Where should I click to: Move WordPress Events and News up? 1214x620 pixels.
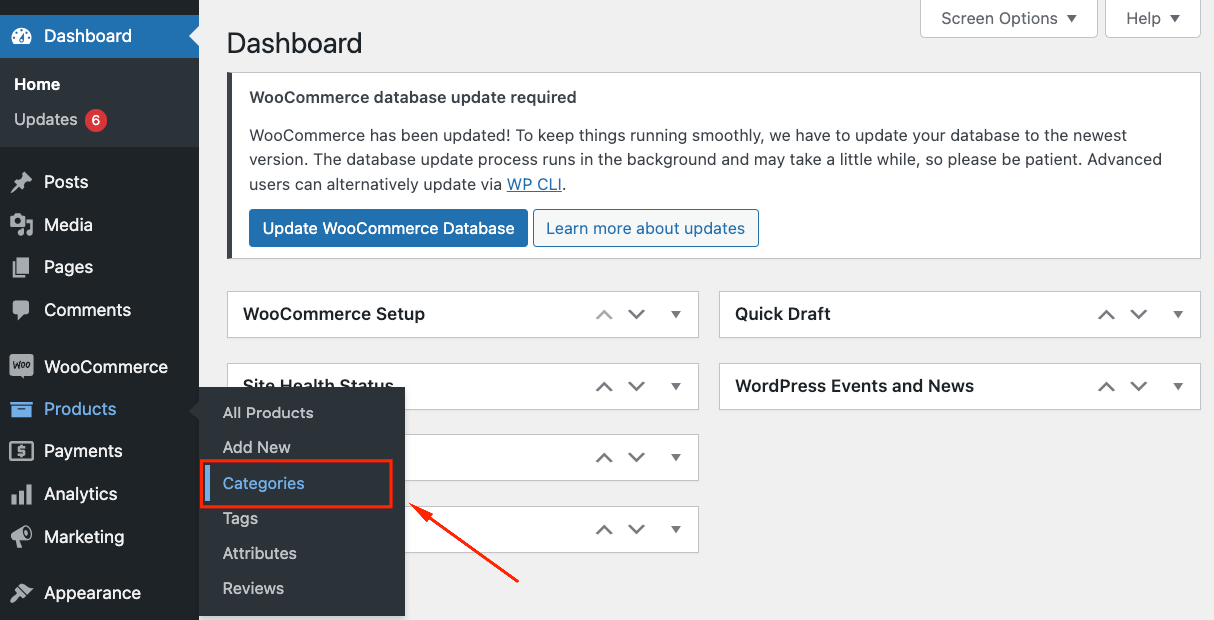pyautogui.click(x=1106, y=386)
